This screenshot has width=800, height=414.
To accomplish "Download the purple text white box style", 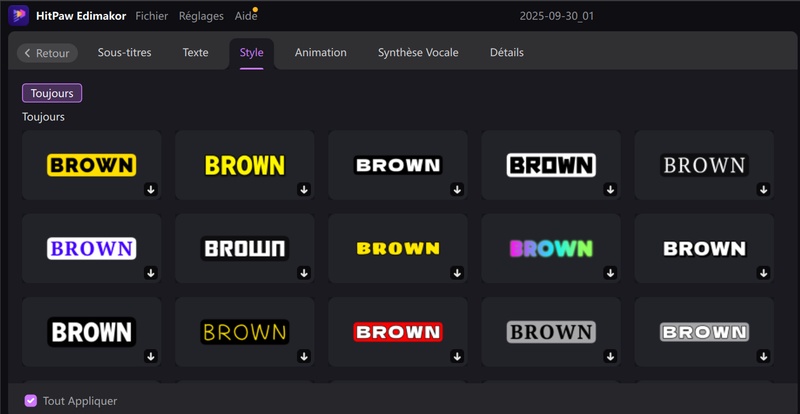I will 150,272.
